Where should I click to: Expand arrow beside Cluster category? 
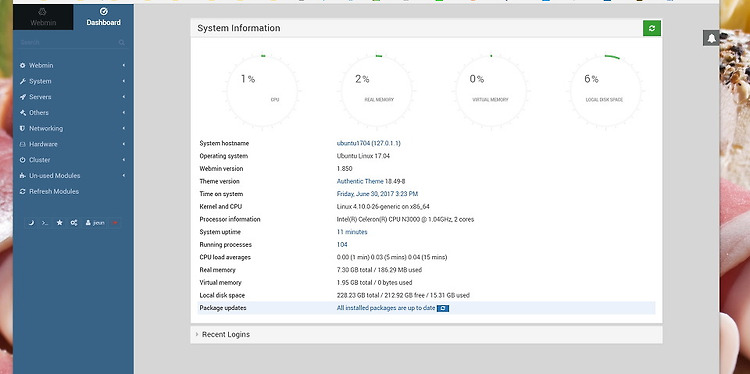pos(123,160)
